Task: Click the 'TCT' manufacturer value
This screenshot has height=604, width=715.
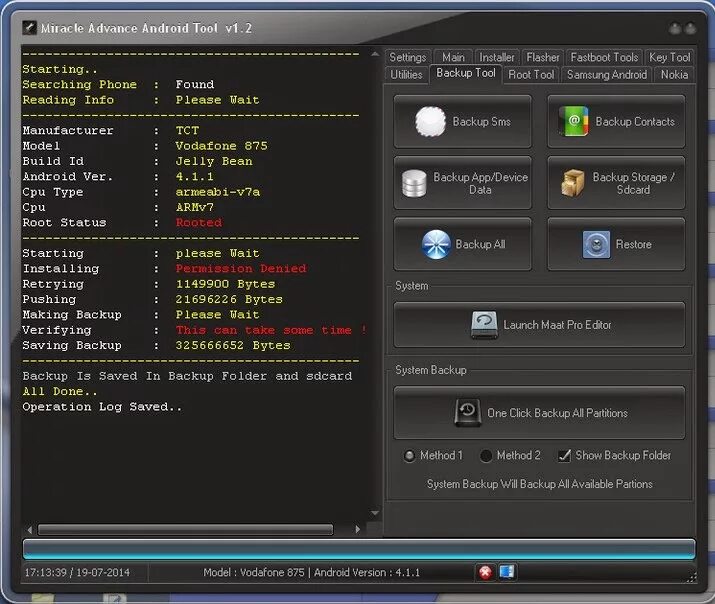Action: pyautogui.click(x=187, y=131)
